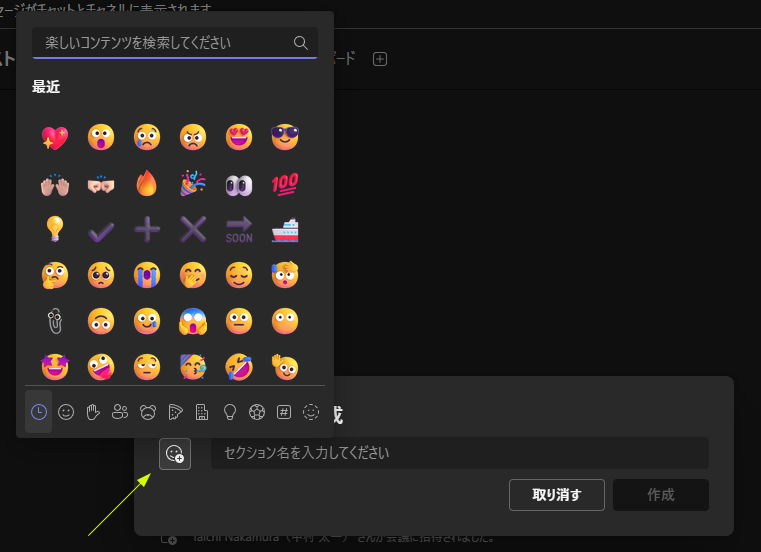Select the sparkling heart emoji
This screenshot has height=552, width=761.
coord(54,137)
